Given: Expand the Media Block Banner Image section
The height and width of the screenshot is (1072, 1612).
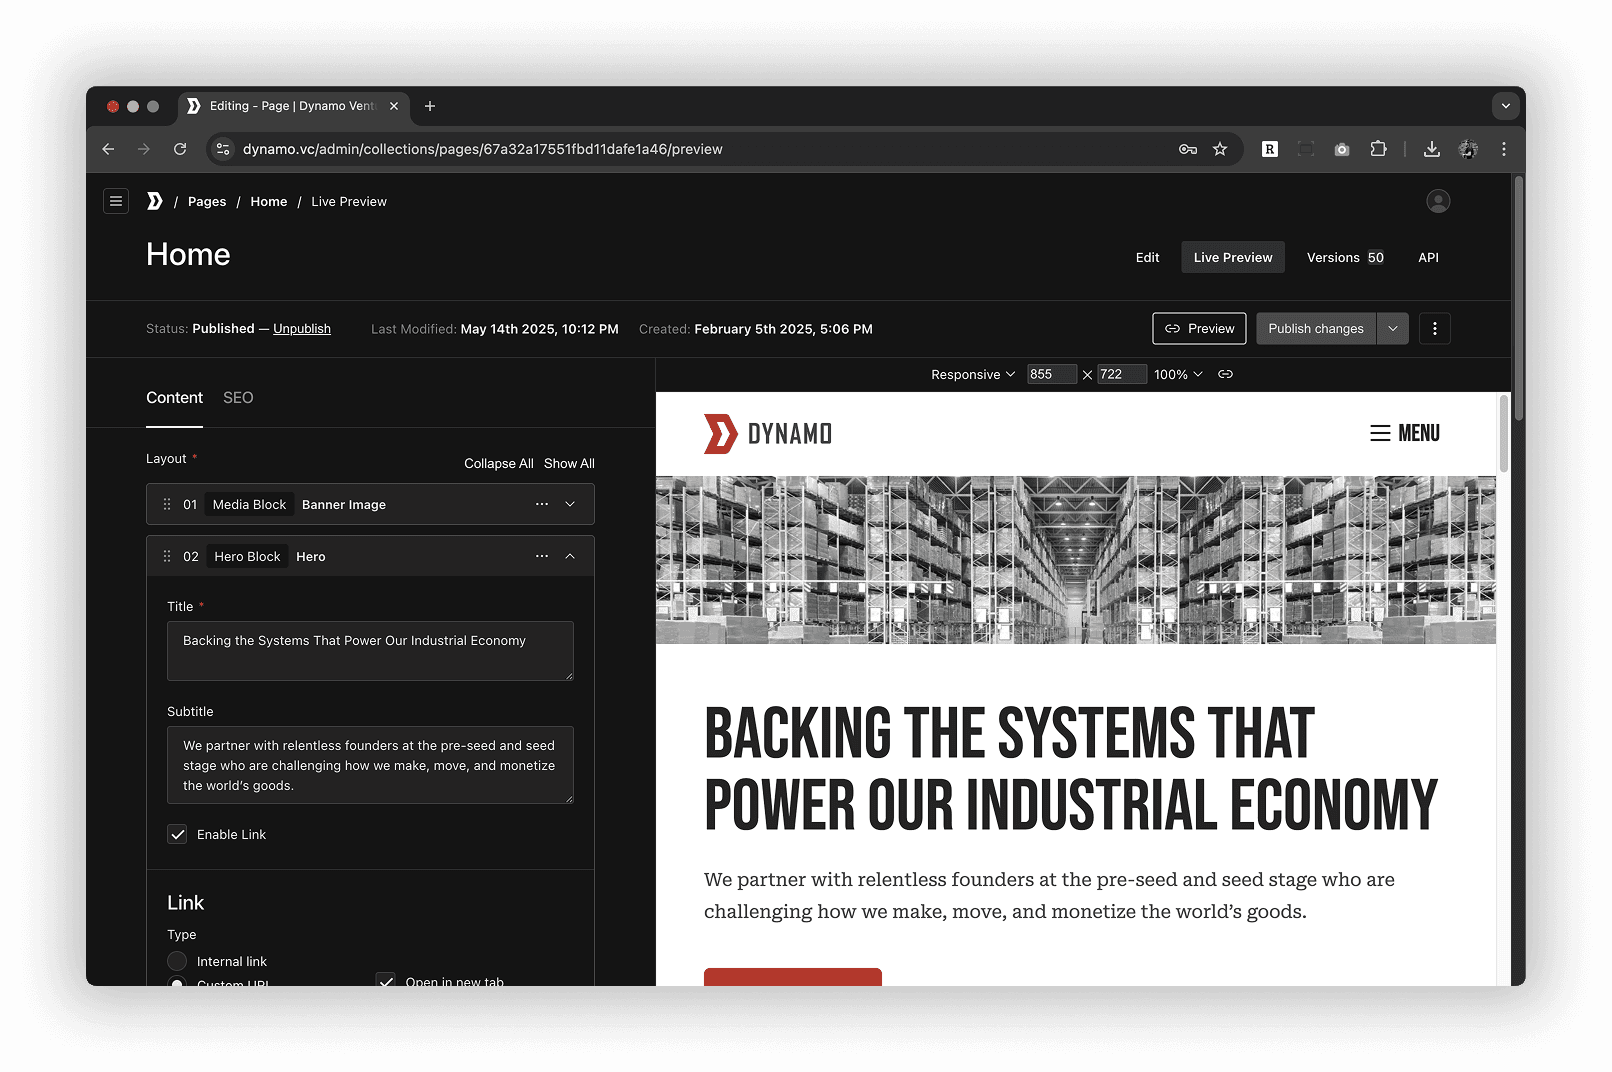Looking at the screenshot, I should pos(569,504).
